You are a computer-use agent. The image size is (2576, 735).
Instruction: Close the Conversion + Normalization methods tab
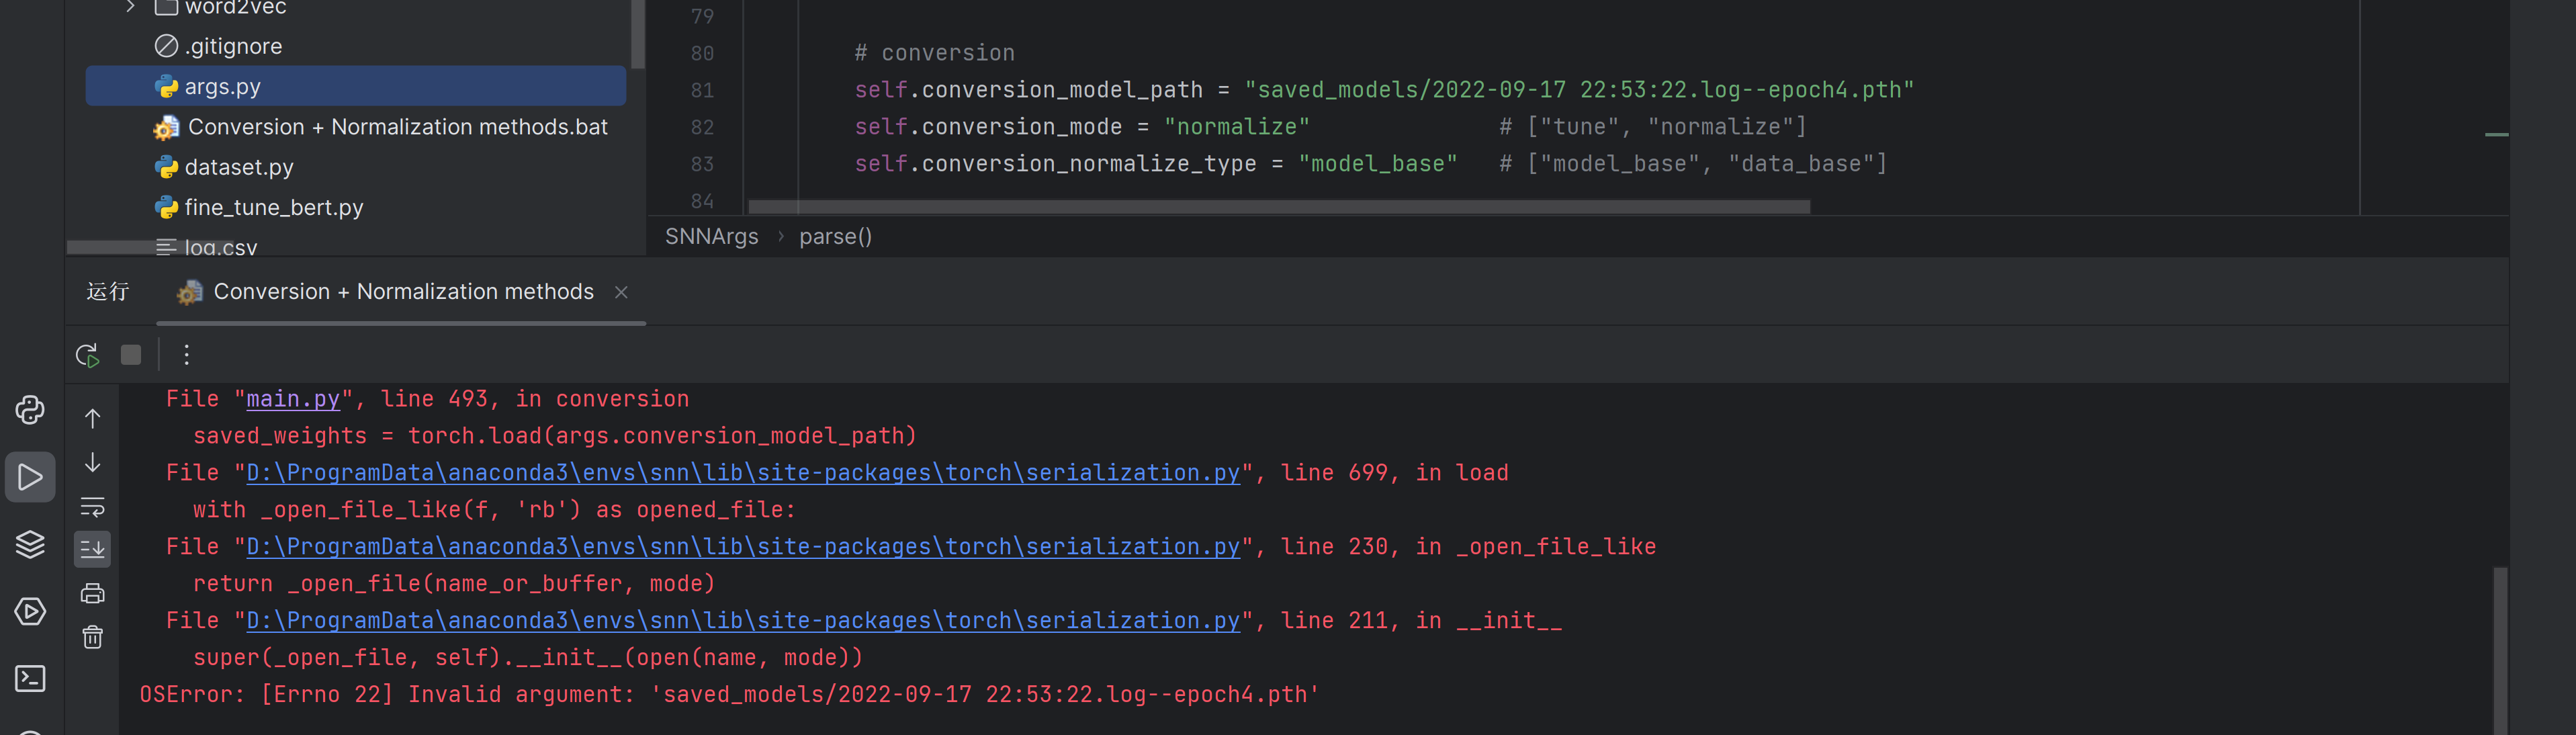click(x=621, y=292)
